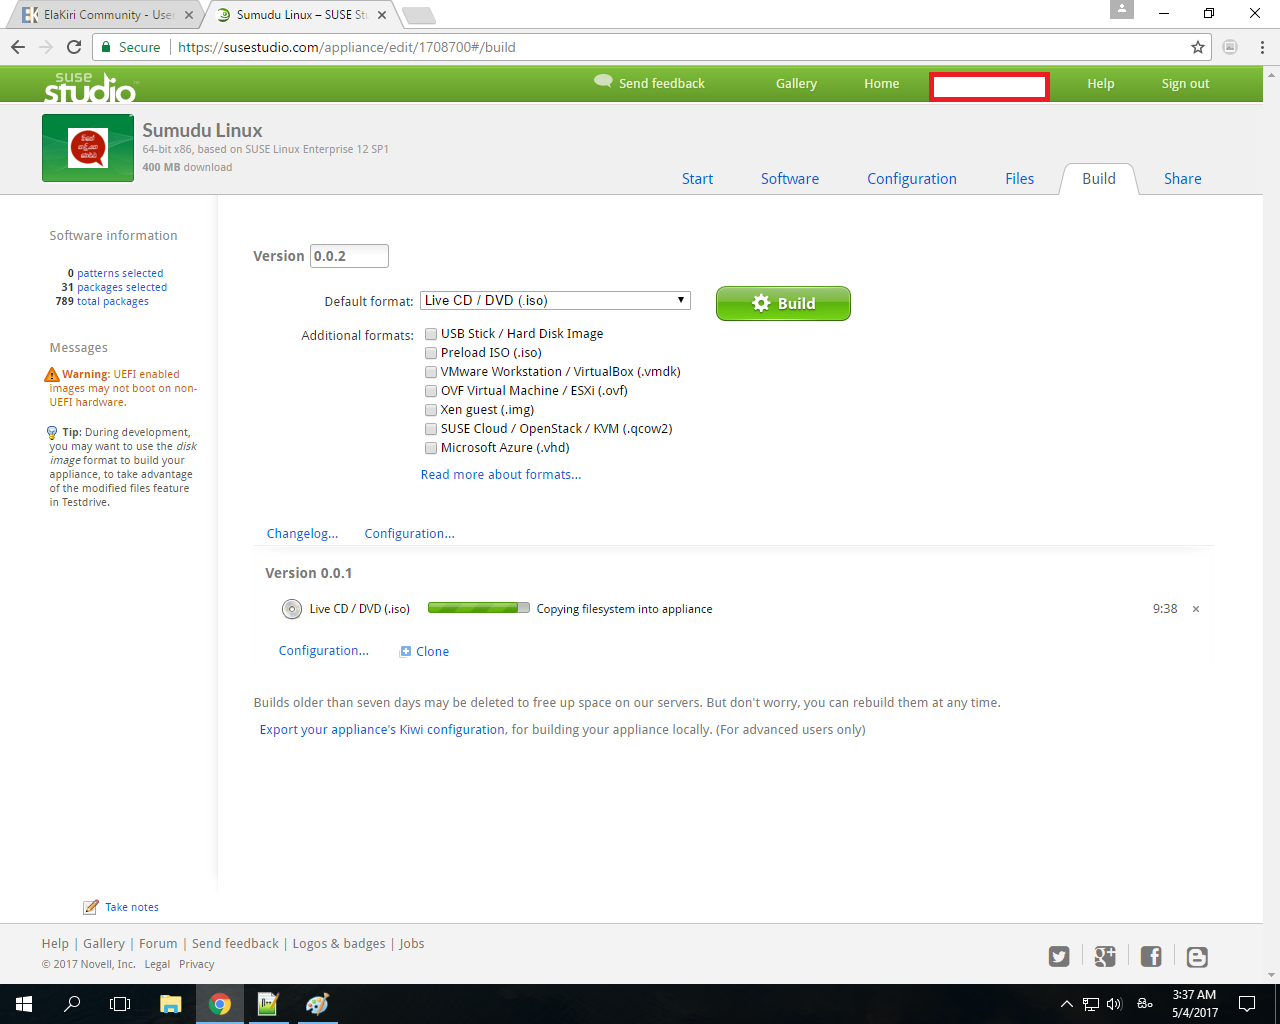Go back with the browser back arrow
The image size is (1280, 1024).
(x=18, y=47)
